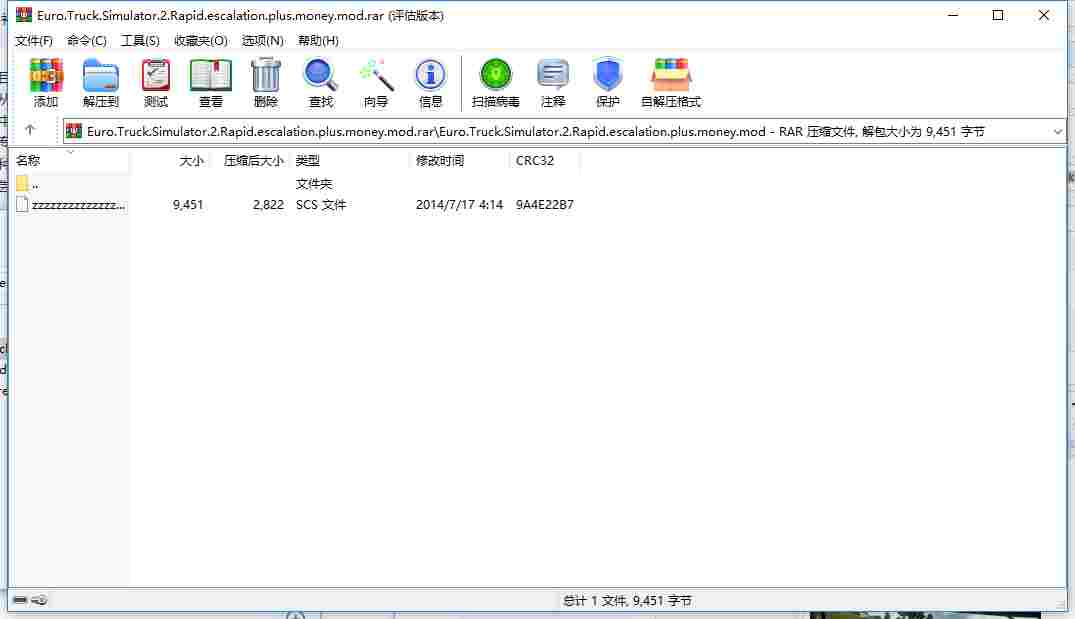The width and height of the screenshot is (1075, 619).
Task: Click the 2014/7/17 4:14 modified date
Action: coord(459,204)
